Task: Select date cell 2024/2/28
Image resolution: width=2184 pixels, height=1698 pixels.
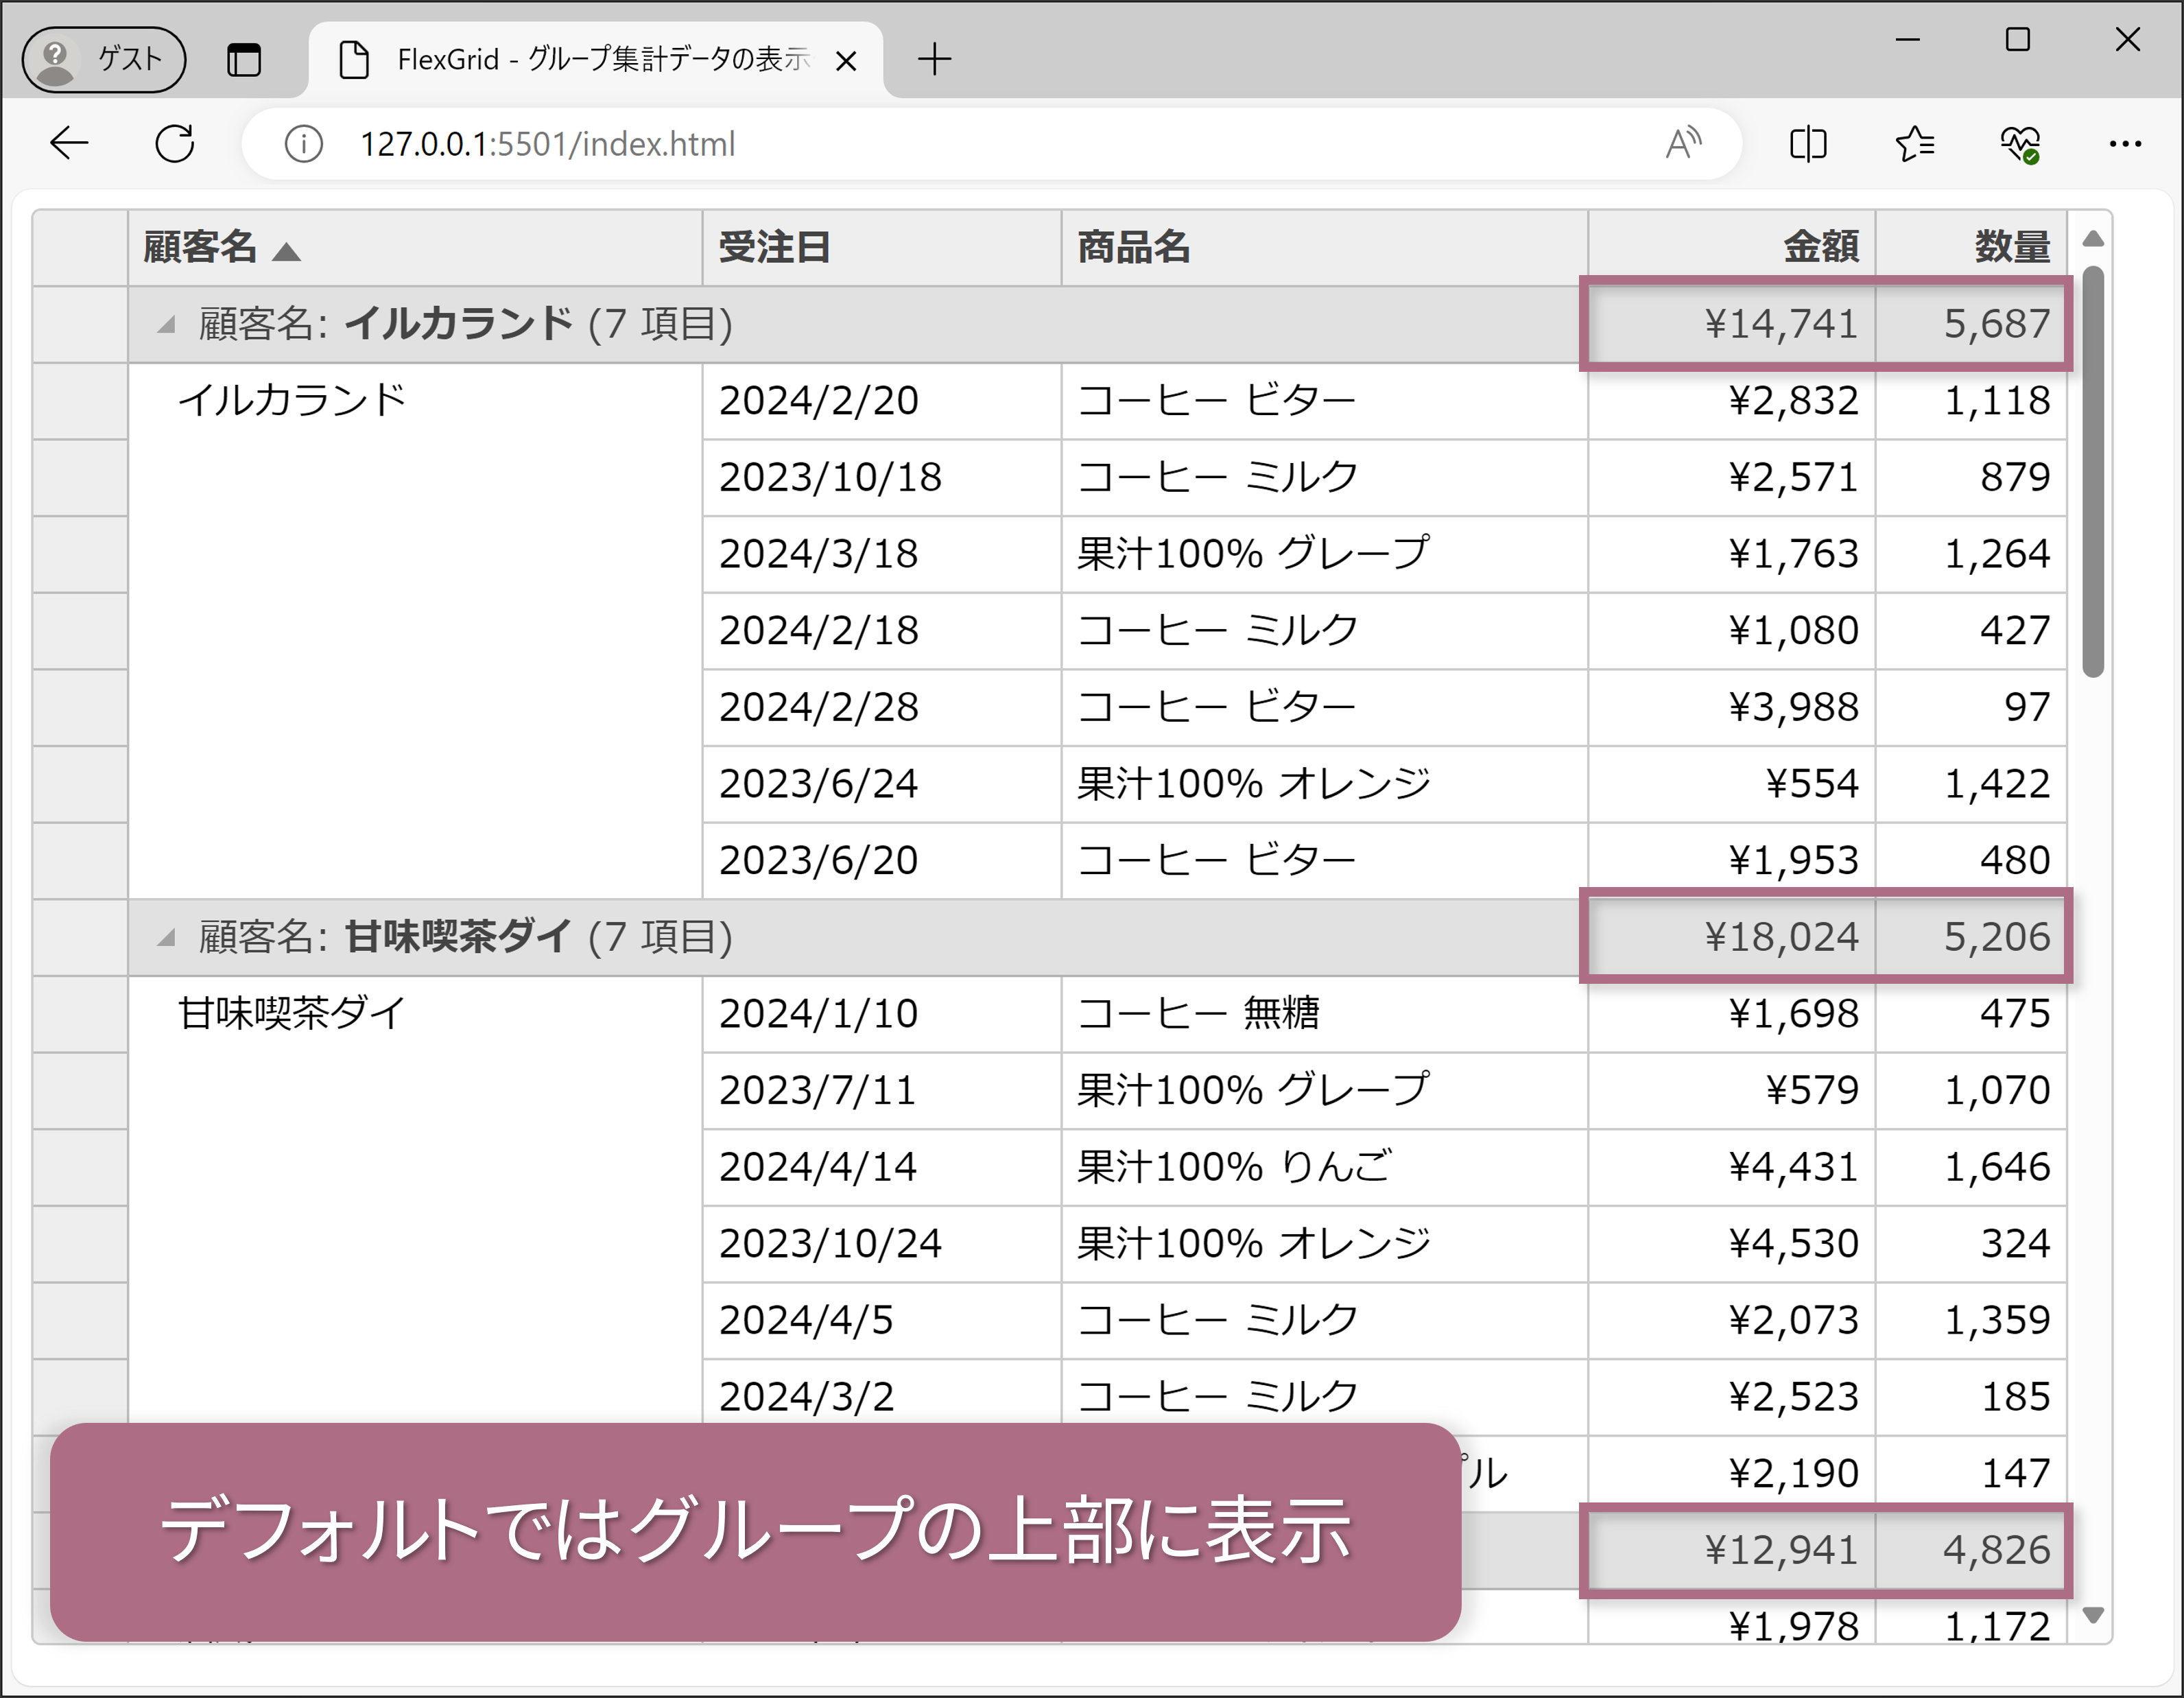Action: 882,708
